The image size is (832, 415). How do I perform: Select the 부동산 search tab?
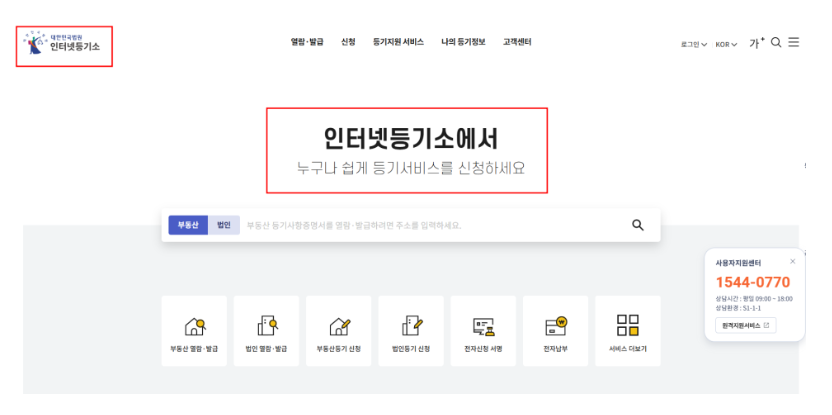(188, 225)
